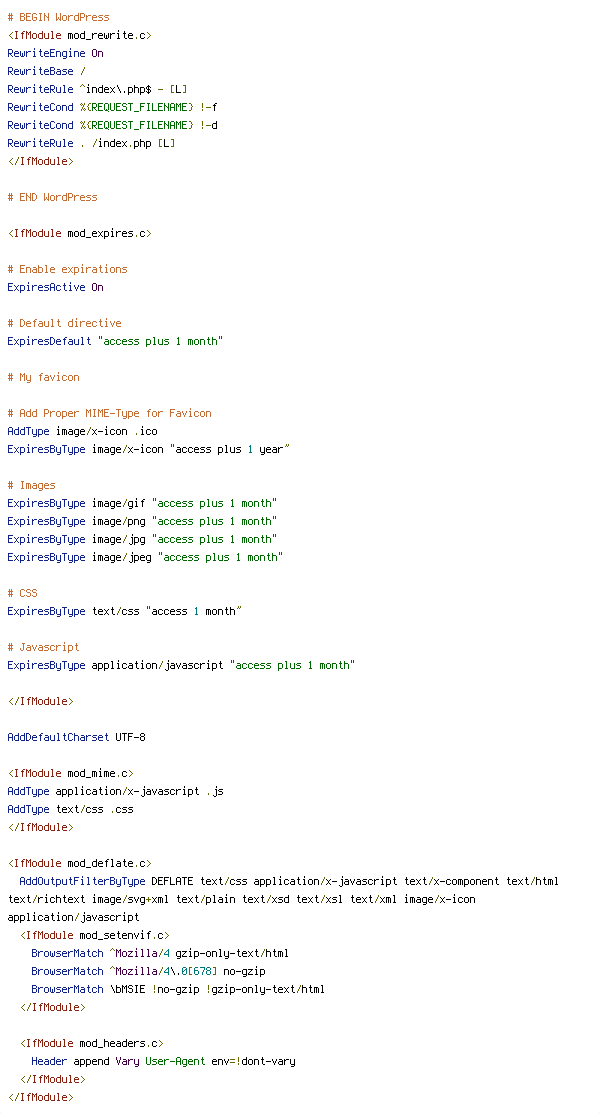Click 'text/css' in the CSS expires line
600x1114 pixels.
pos(116,611)
